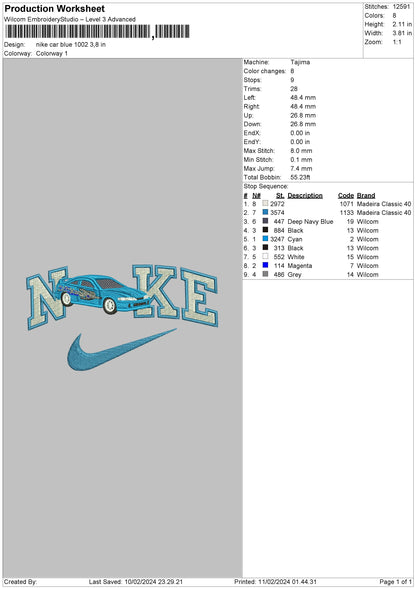
Task: Click stitch count value 12591
Action: point(402,7)
